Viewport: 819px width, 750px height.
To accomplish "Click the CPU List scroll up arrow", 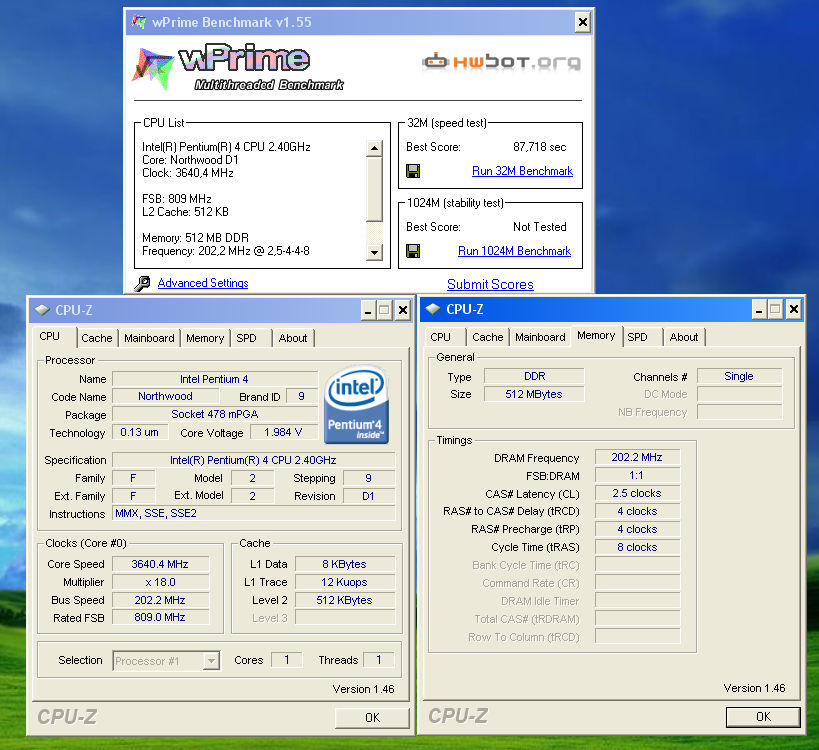I will pyautogui.click(x=374, y=148).
